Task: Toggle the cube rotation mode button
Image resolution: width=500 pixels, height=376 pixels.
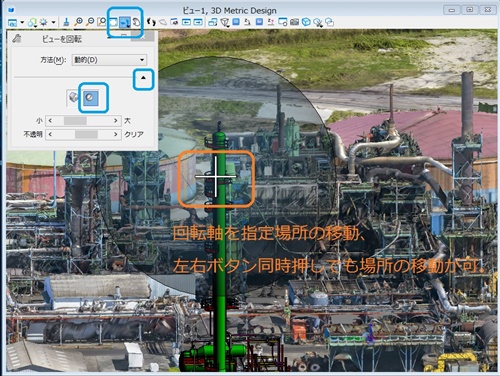Action: click(73, 98)
